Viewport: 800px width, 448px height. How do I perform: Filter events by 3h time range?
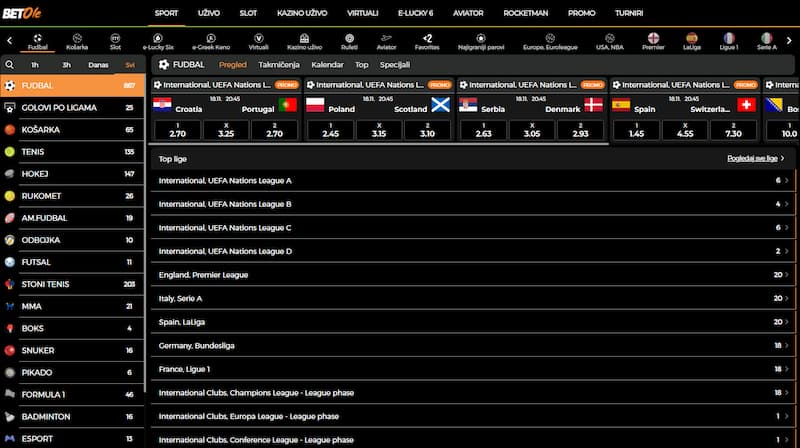click(66, 65)
